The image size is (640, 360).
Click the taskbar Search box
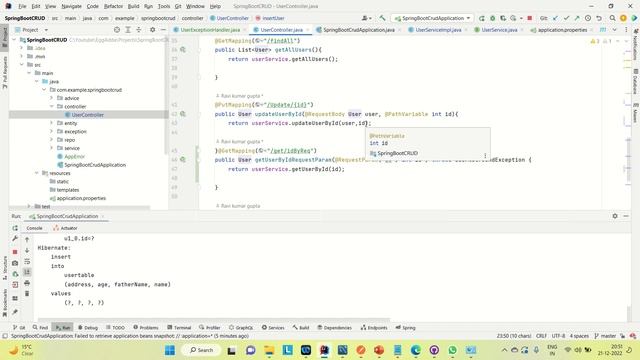pos(201,350)
